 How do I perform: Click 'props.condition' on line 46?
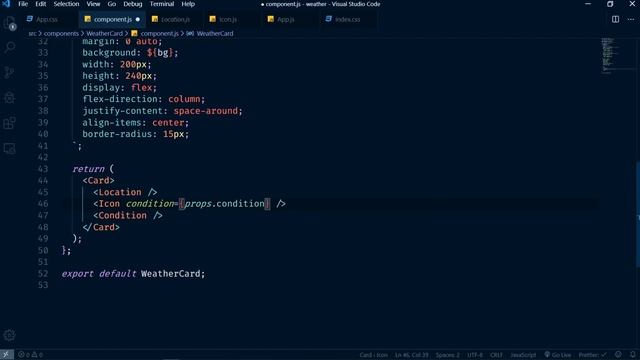pyautogui.click(x=224, y=204)
